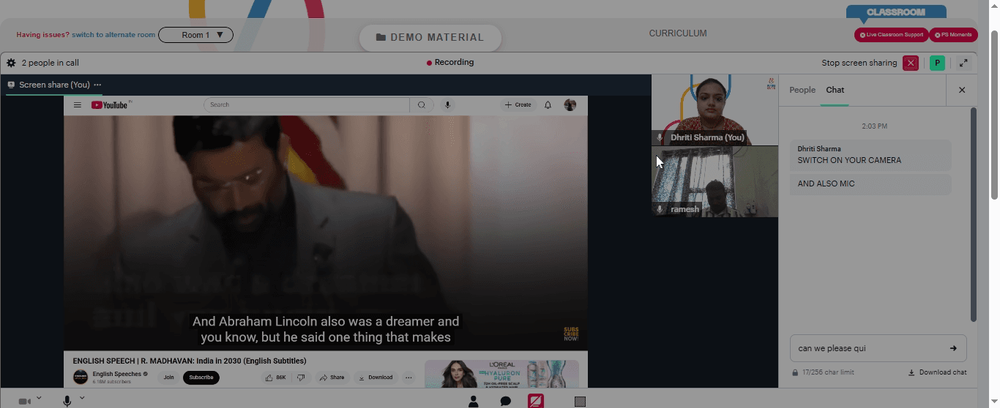Viewport: 1000px width, 408px height.
Task: Open the Room 1 dropdown
Action: 196,35
